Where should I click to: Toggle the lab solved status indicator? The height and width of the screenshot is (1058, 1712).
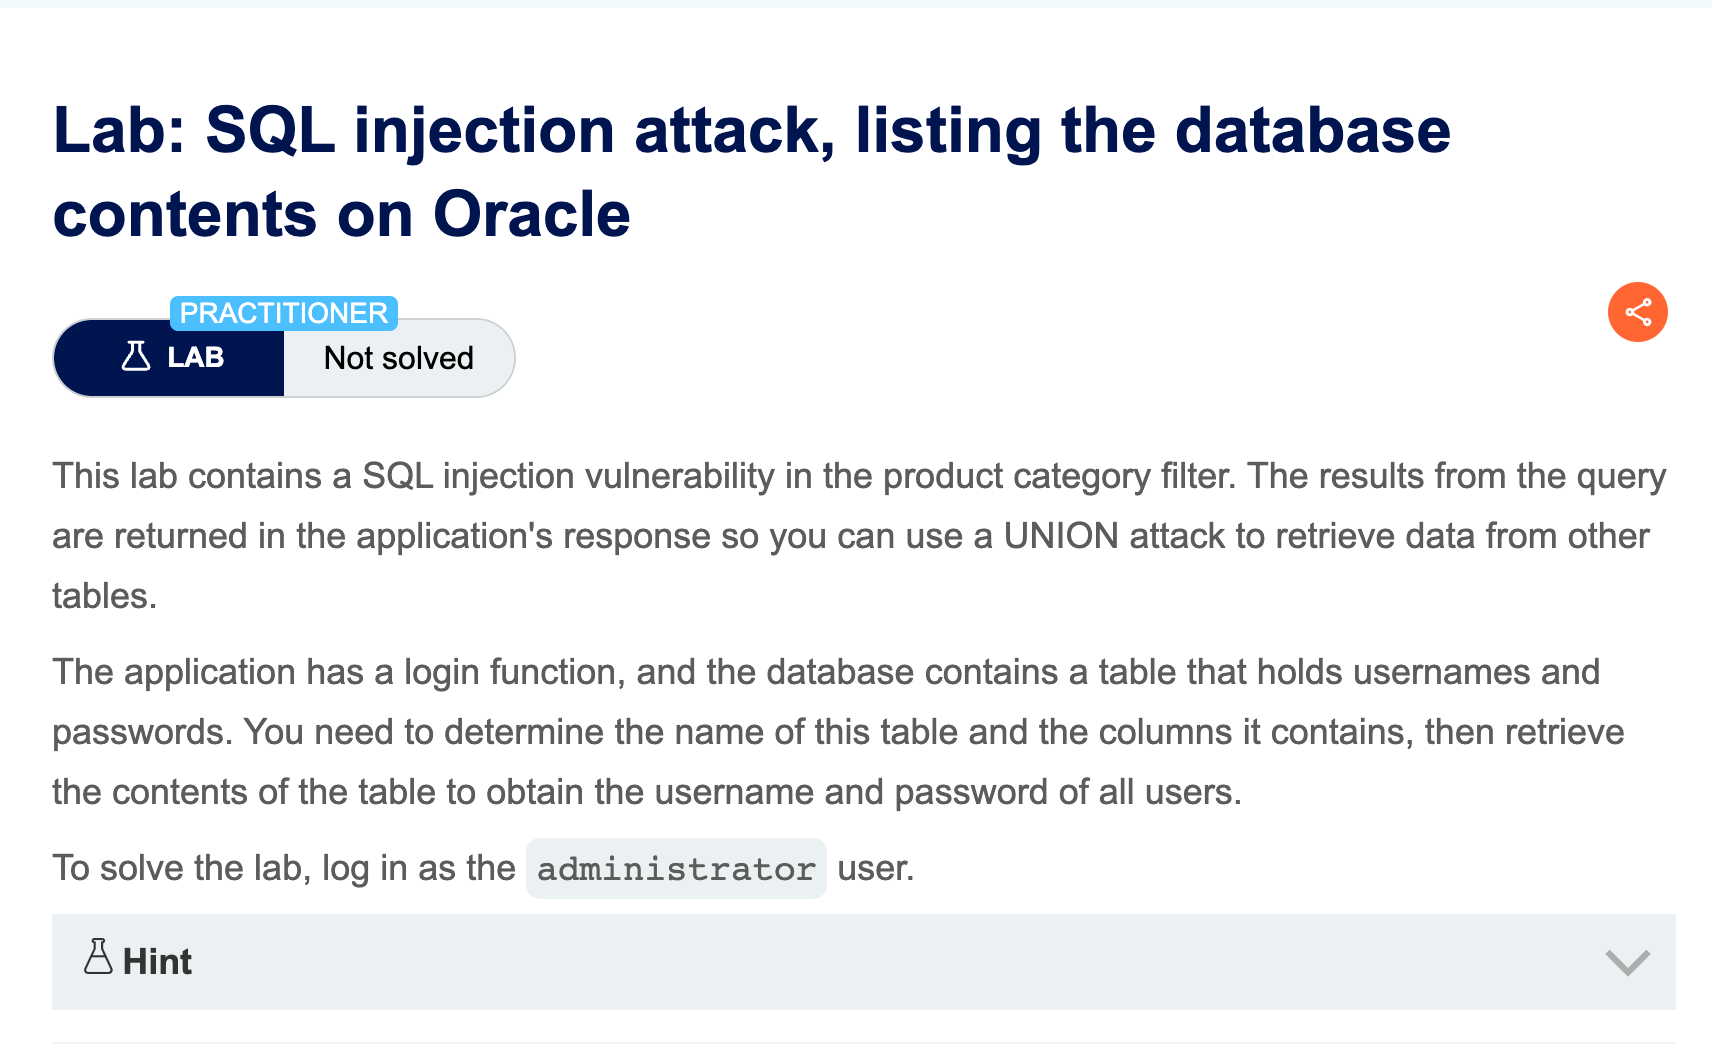coord(398,357)
